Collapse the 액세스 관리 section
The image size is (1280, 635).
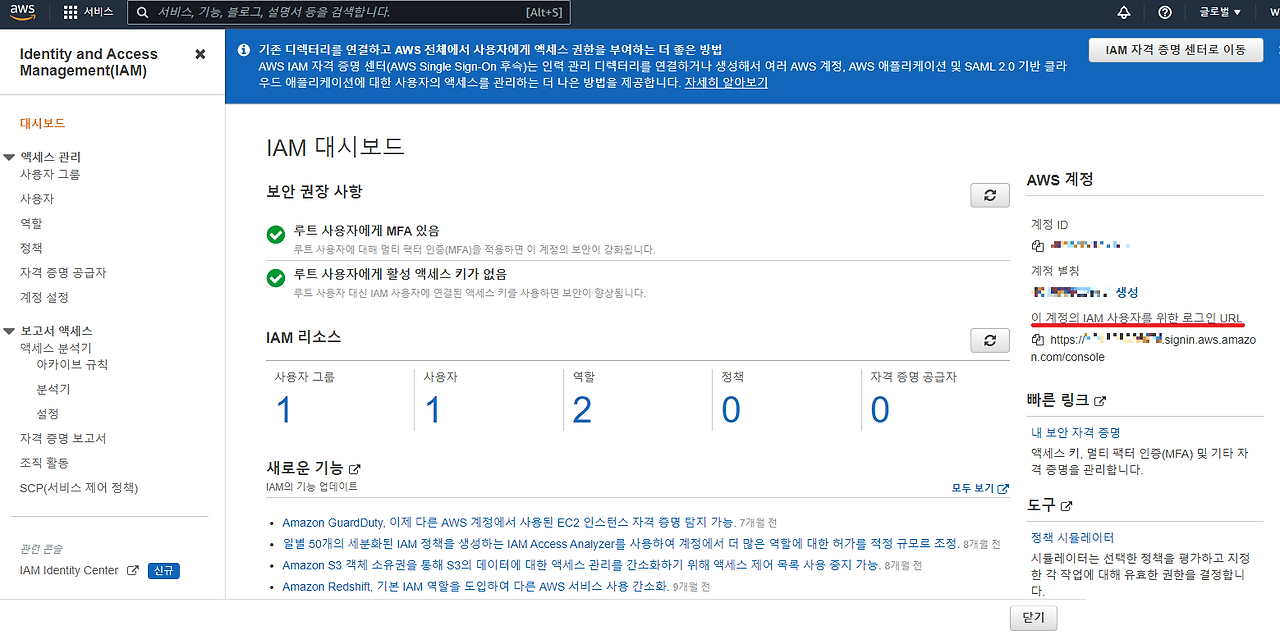coord(10,157)
